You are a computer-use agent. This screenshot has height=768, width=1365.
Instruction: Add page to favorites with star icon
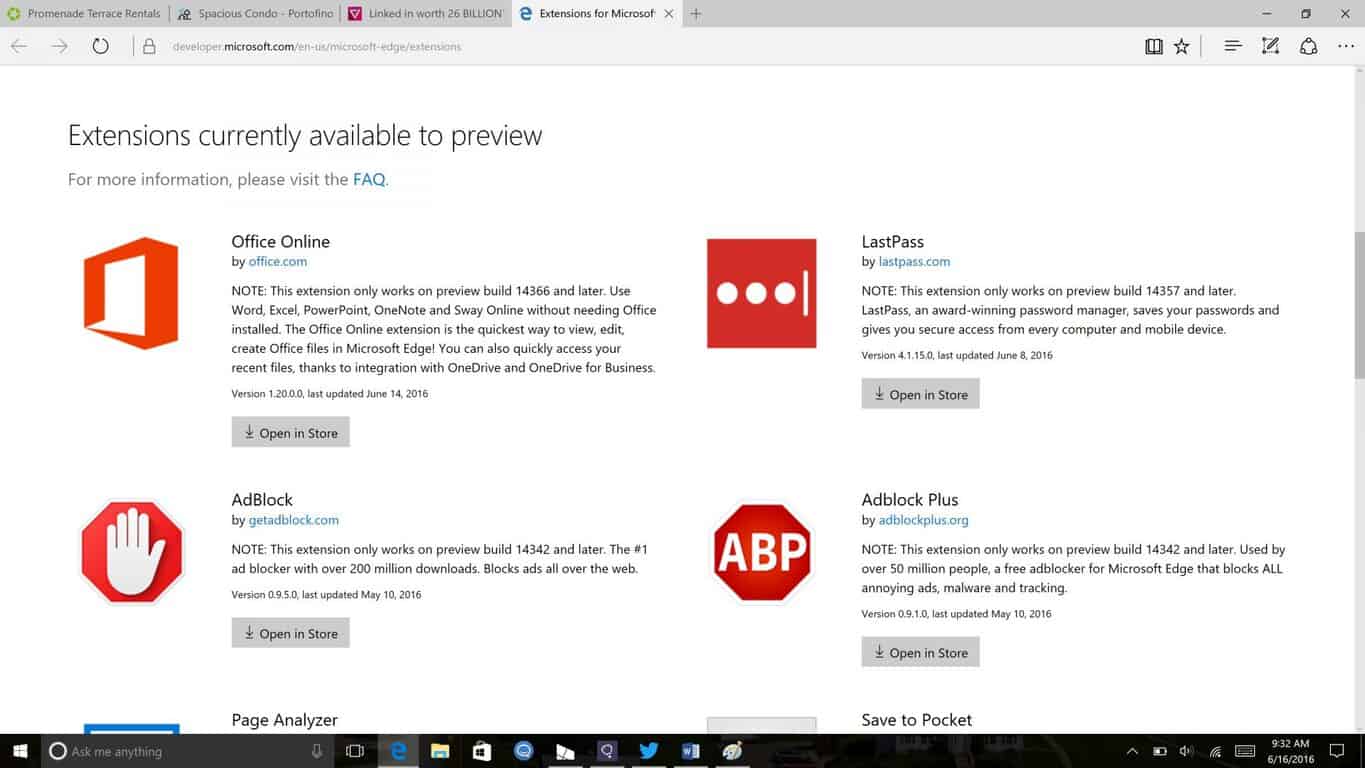1182,46
